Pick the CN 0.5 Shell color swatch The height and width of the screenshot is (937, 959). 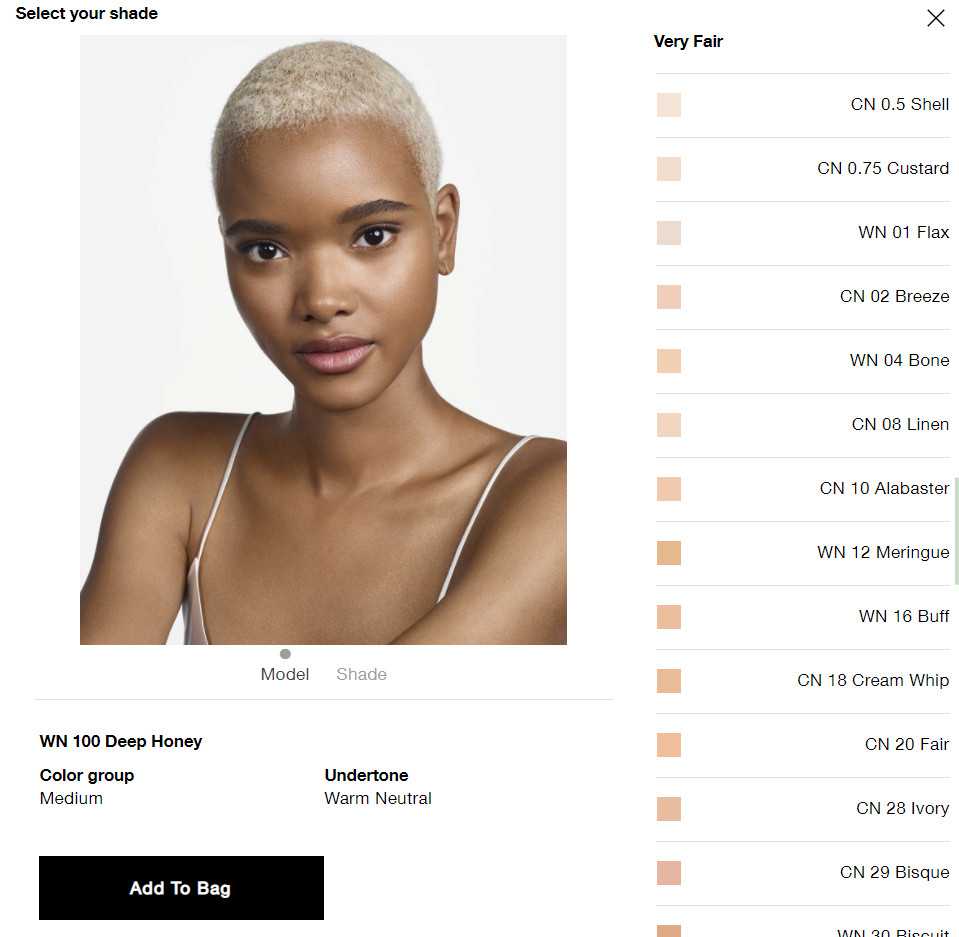click(668, 105)
